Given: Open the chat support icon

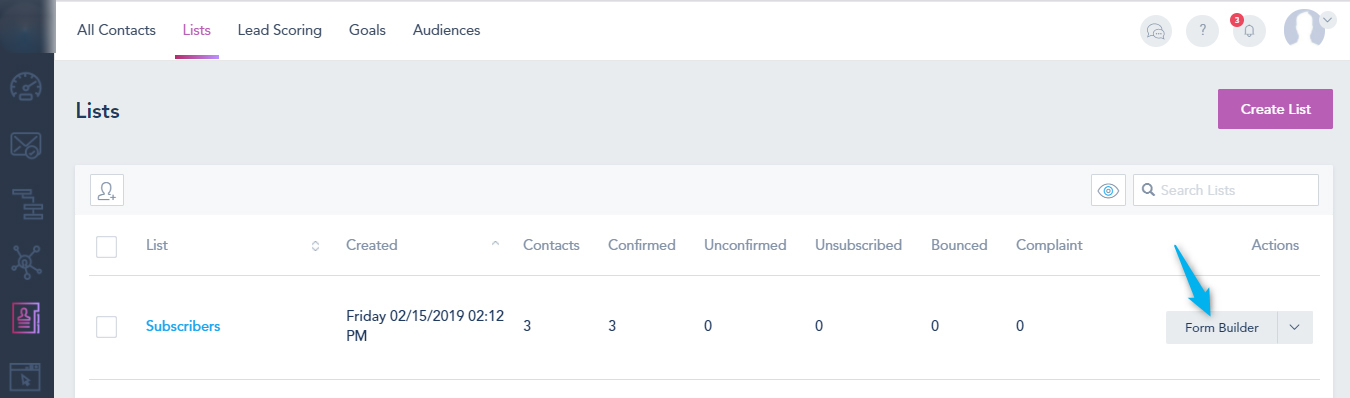Looking at the screenshot, I should (1156, 31).
